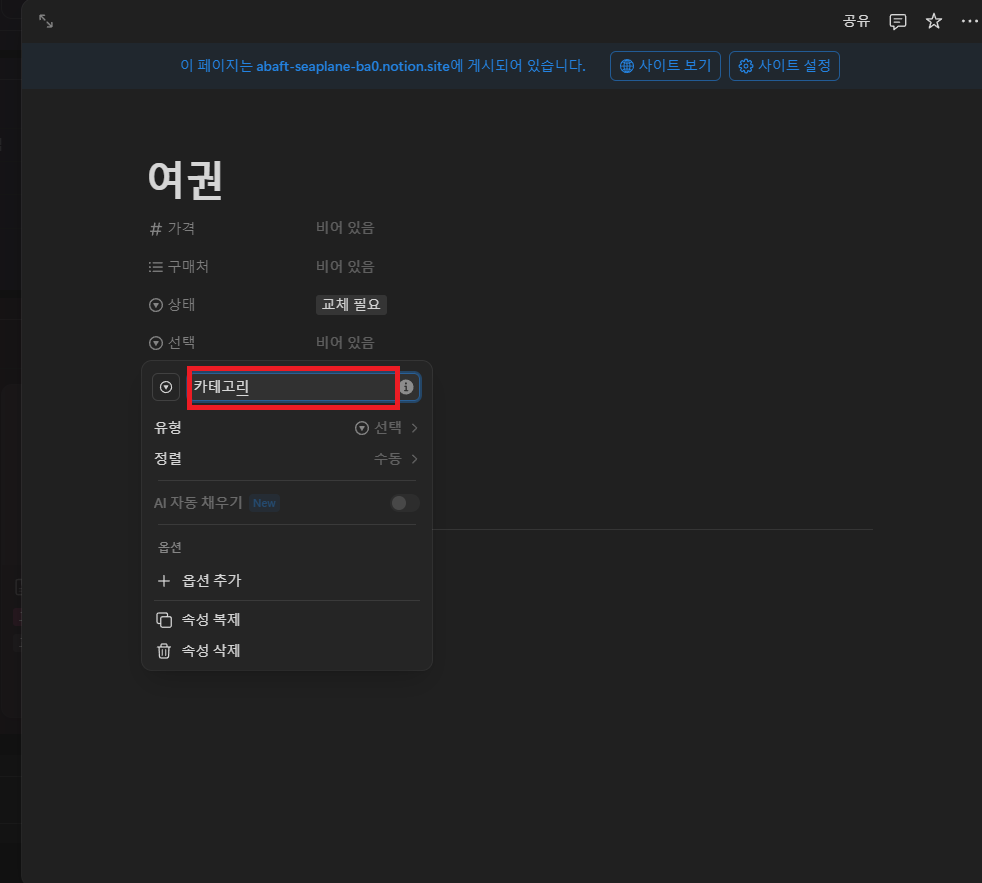Open the comments icon in top bar
Screen dimensions: 982x883
point(897,21)
